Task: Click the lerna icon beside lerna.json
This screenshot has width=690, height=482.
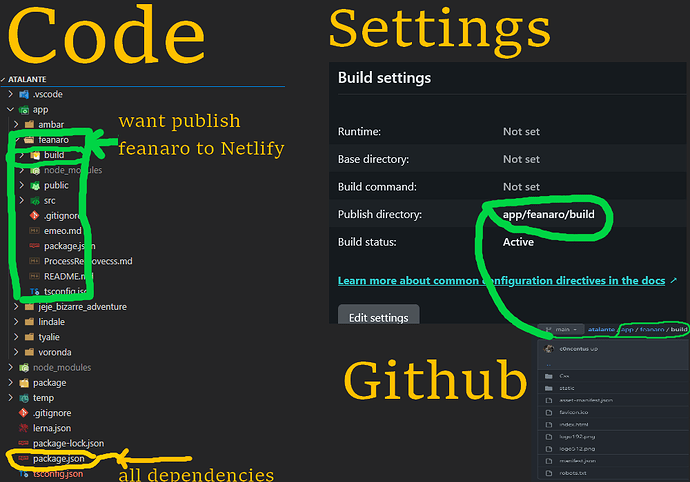Action: tap(24, 428)
